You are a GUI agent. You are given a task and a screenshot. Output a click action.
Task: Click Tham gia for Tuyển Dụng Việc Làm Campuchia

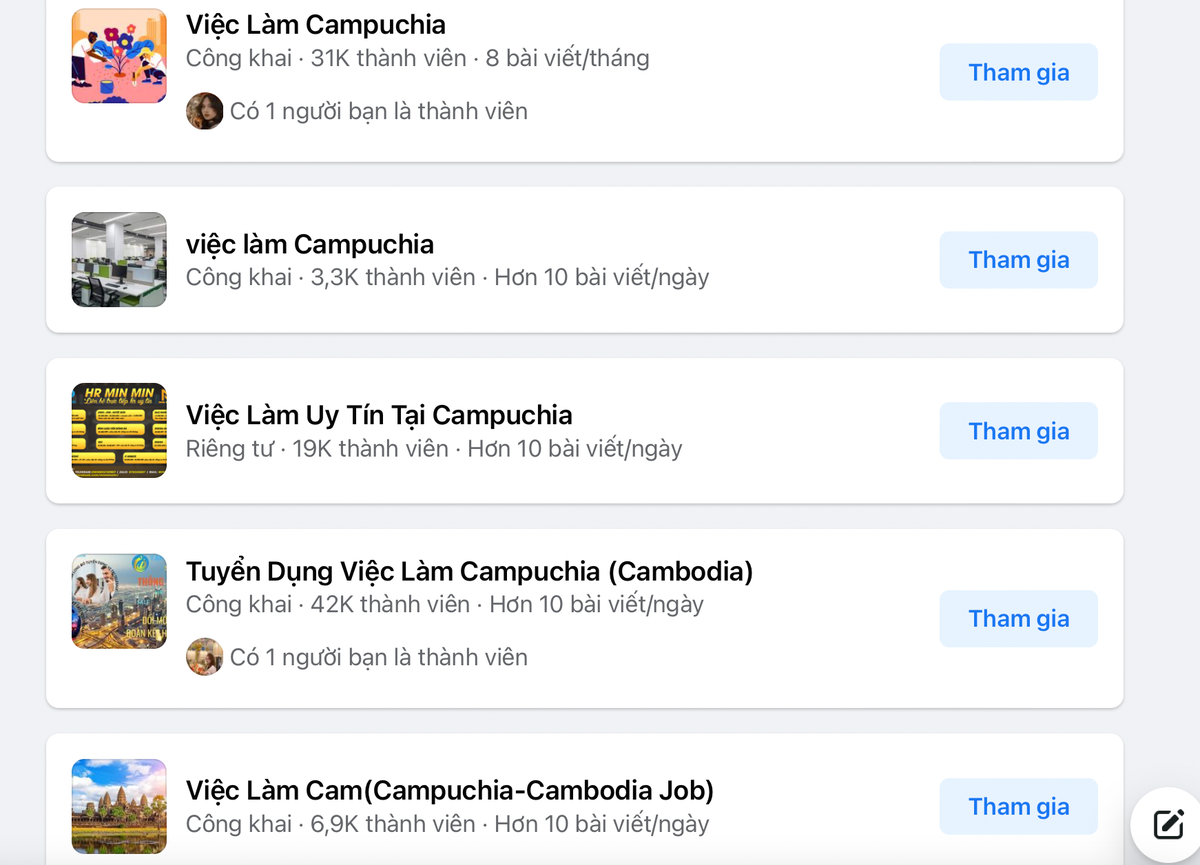click(1018, 619)
